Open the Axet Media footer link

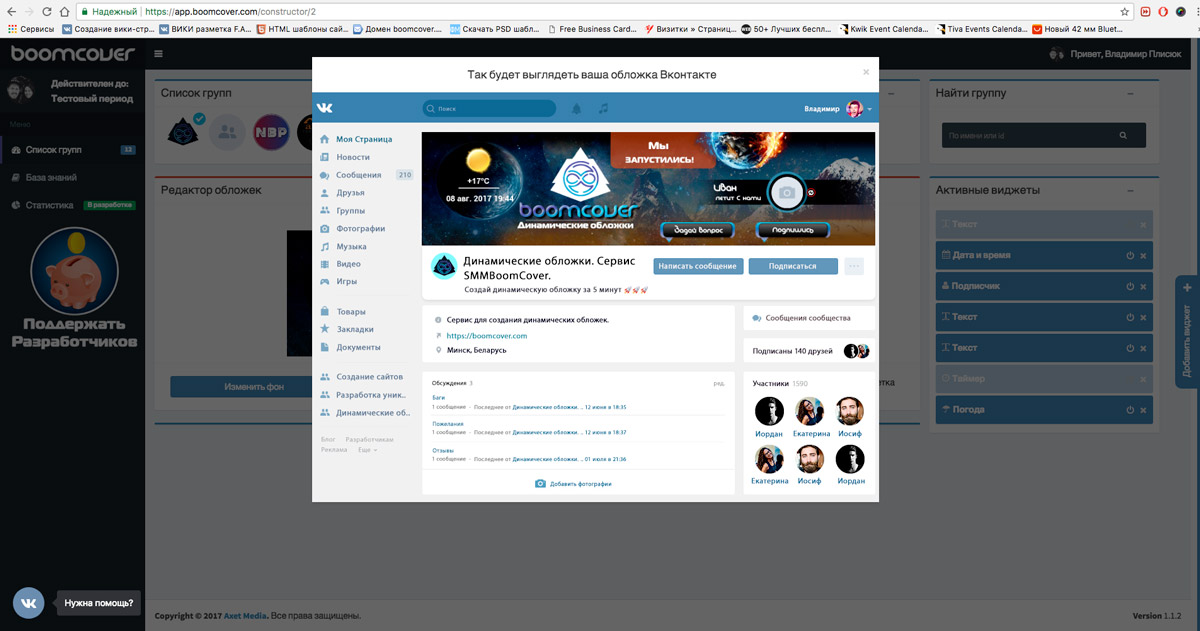pyautogui.click(x=246, y=616)
